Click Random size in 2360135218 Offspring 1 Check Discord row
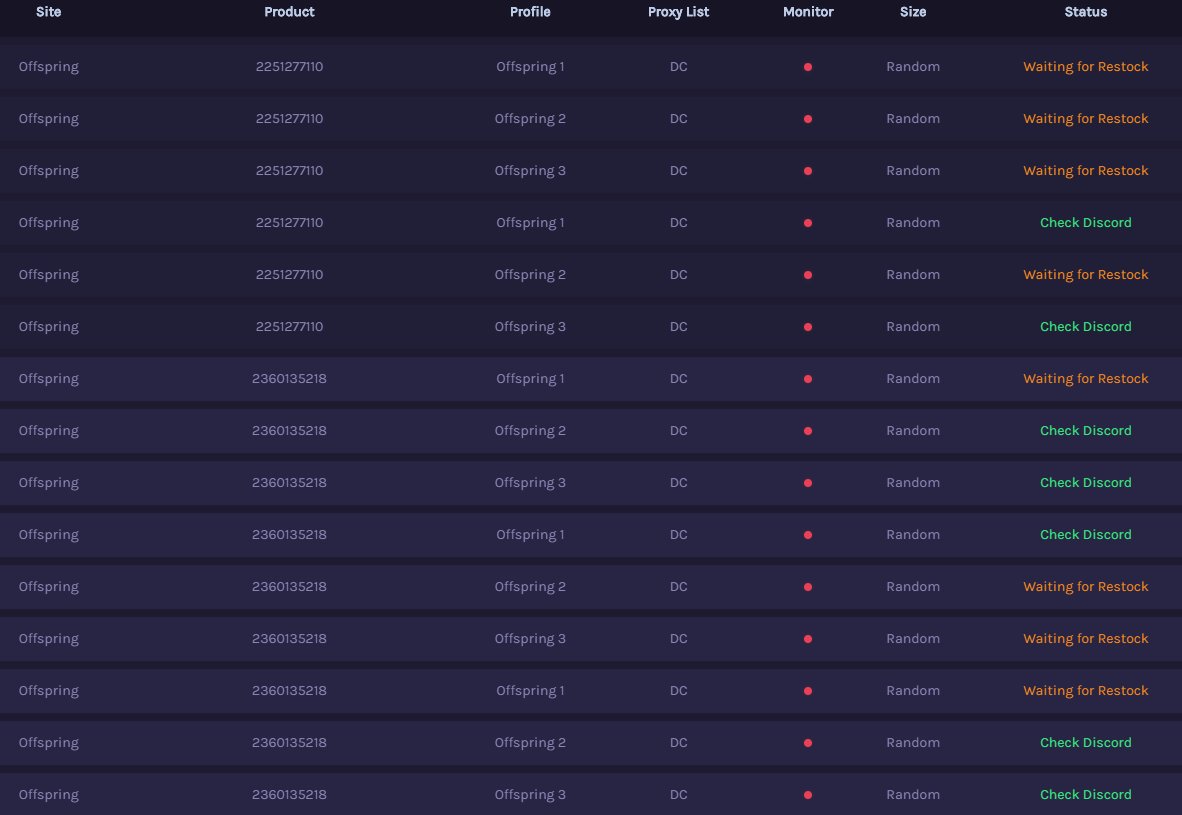This screenshot has height=815, width=1182. (x=913, y=535)
